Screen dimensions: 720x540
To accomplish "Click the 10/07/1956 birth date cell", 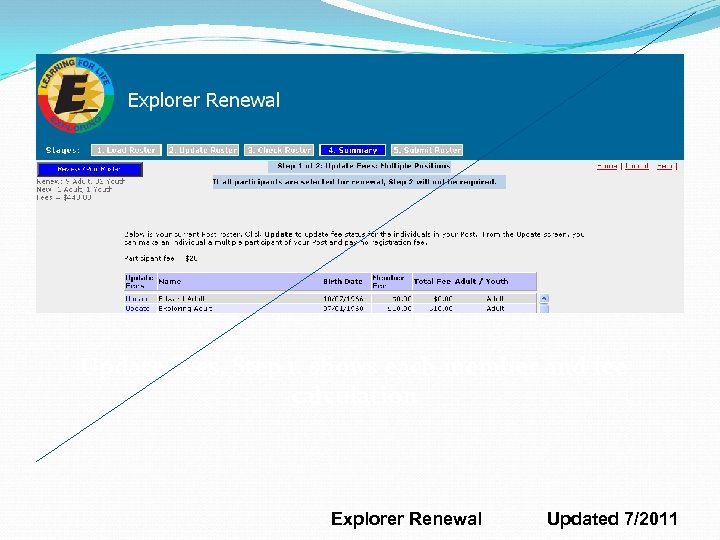I will click(x=343, y=298).
